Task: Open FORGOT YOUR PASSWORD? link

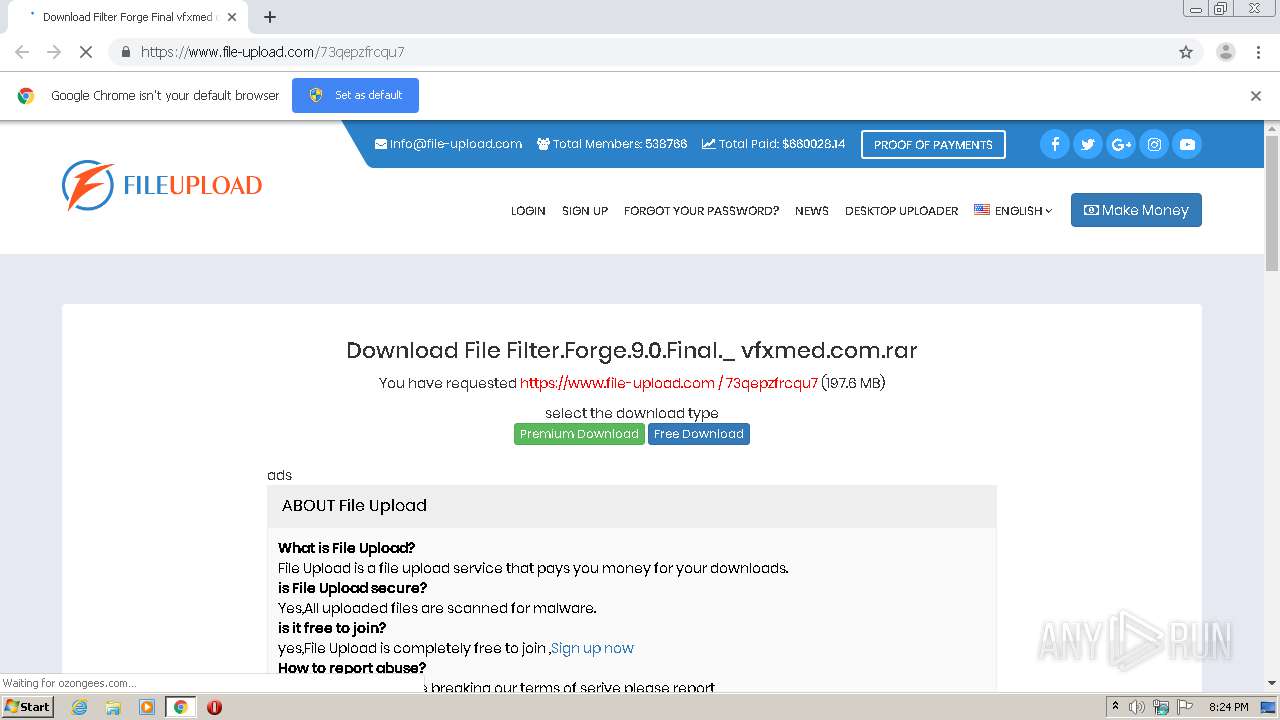Action: pyautogui.click(x=701, y=211)
